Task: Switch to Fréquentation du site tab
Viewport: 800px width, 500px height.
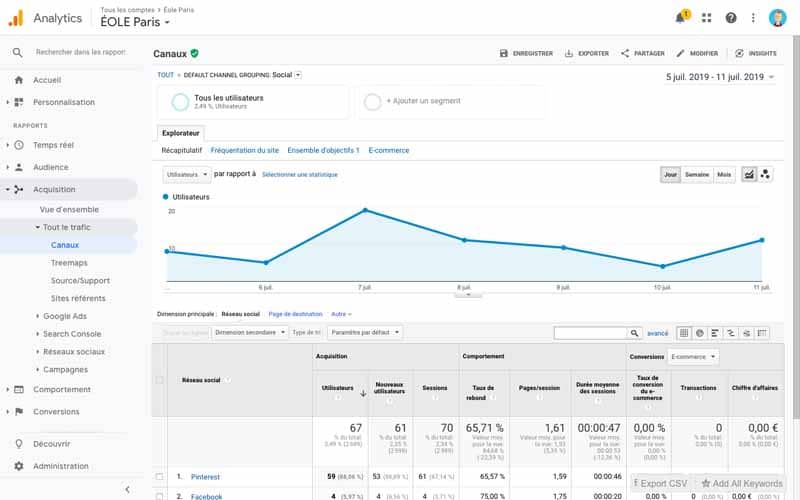Action: click(244, 151)
